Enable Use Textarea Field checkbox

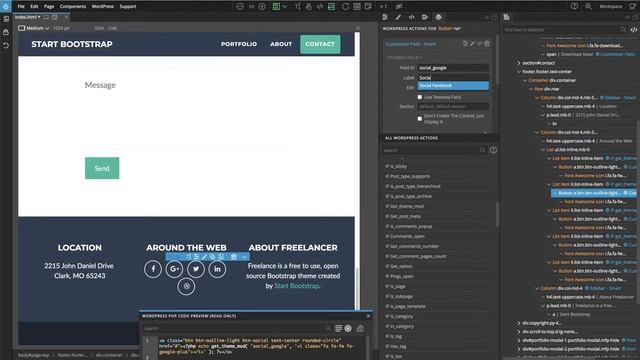coord(420,97)
